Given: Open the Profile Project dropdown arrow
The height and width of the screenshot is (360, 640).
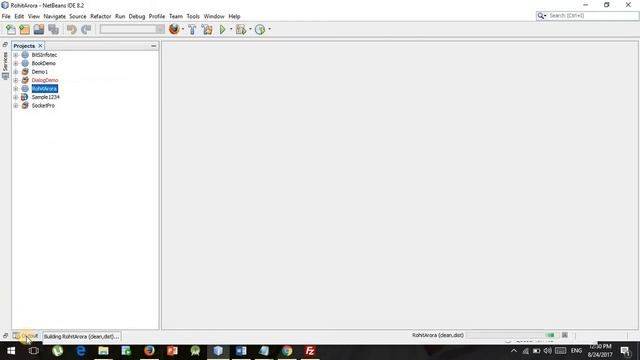Looking at the screenshot, I should point(269,29).
